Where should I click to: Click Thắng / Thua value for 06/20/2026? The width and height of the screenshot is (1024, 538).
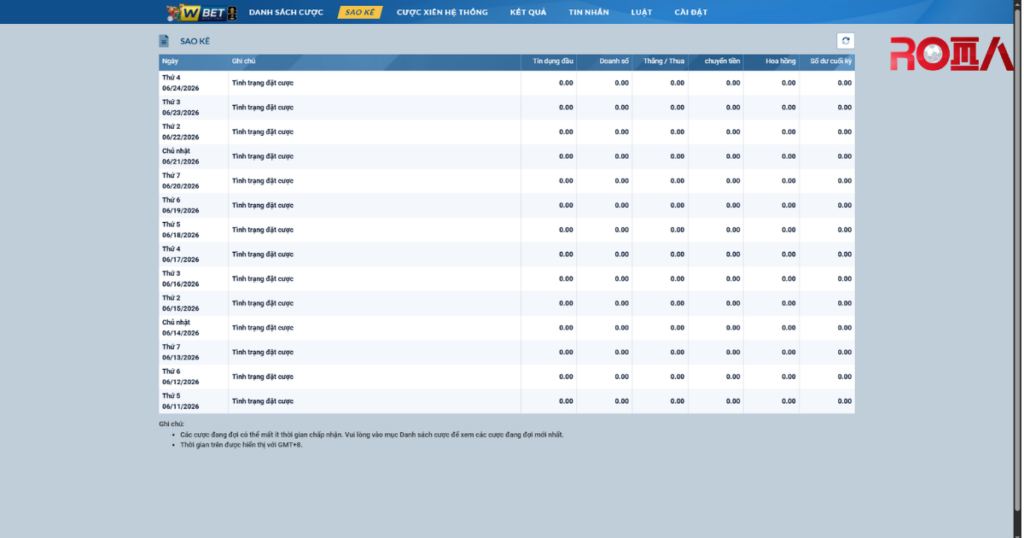[677, 181]
